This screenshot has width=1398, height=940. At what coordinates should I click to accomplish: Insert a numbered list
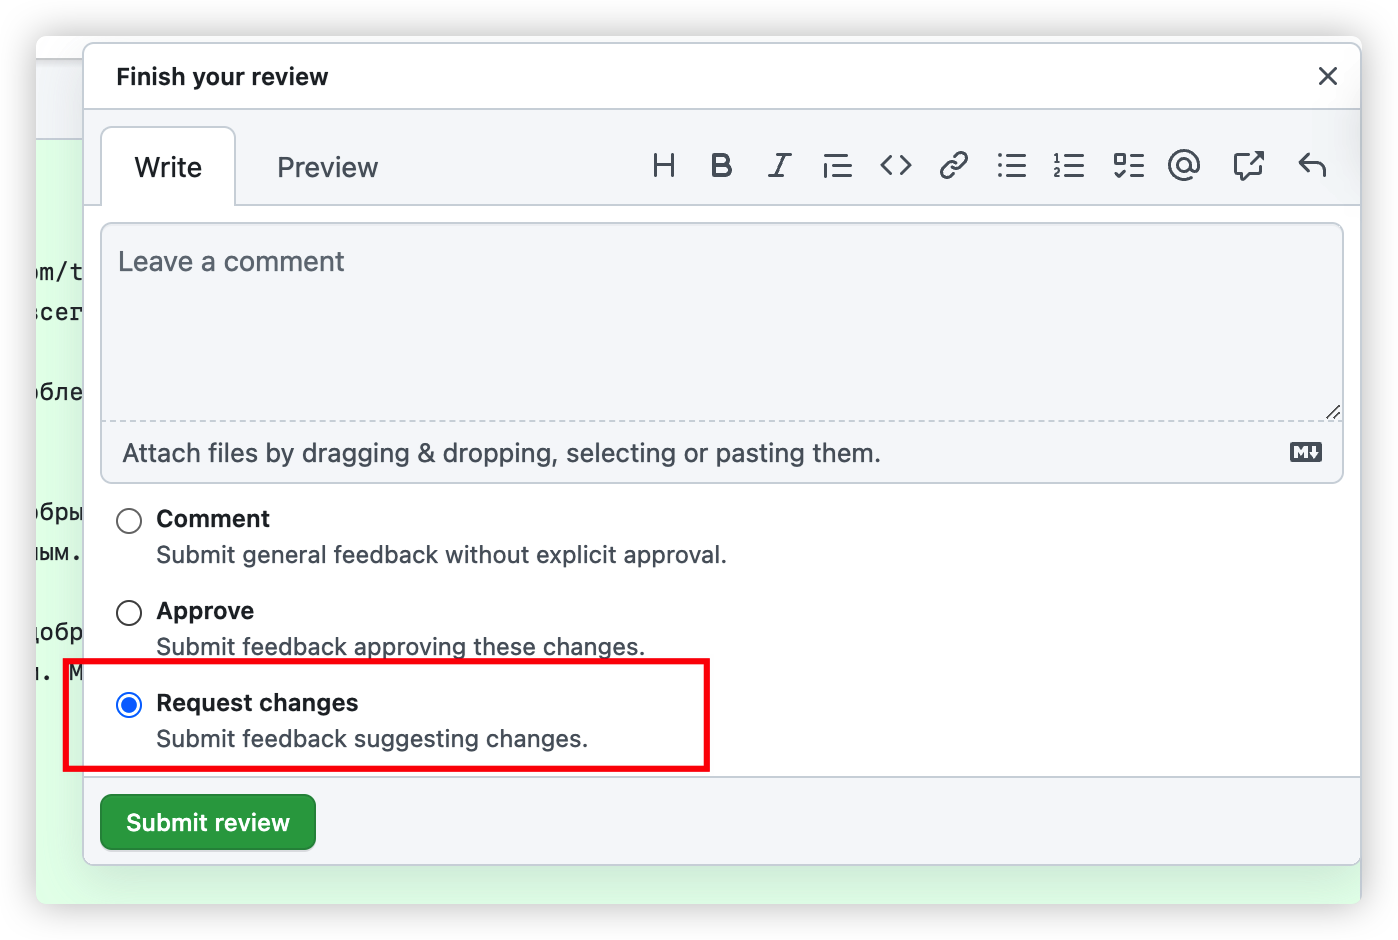pos(1068,166)
